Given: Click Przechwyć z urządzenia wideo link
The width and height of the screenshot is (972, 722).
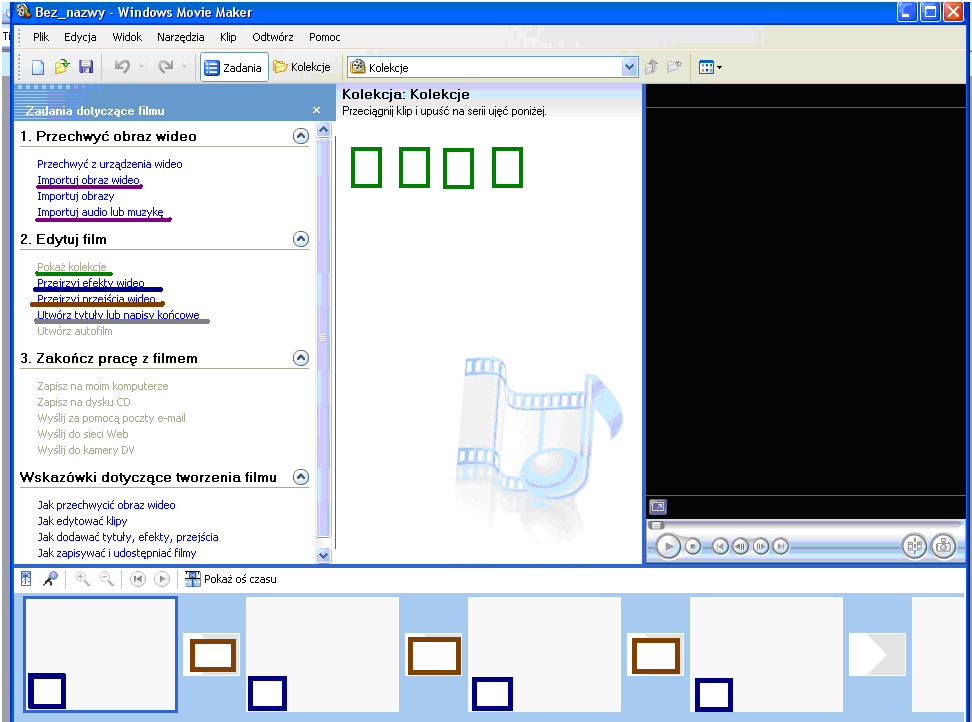Looking at the screenshot, I should 110,164.
